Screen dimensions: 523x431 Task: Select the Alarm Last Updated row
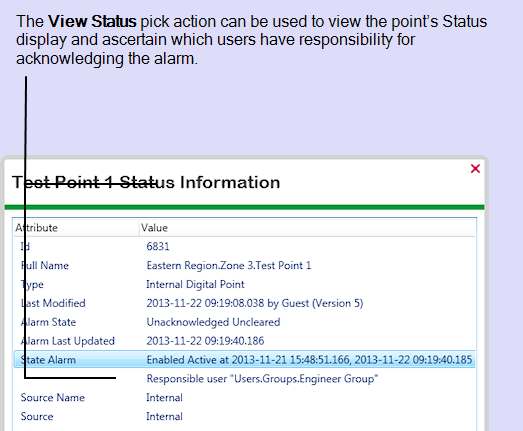(244, 341)
